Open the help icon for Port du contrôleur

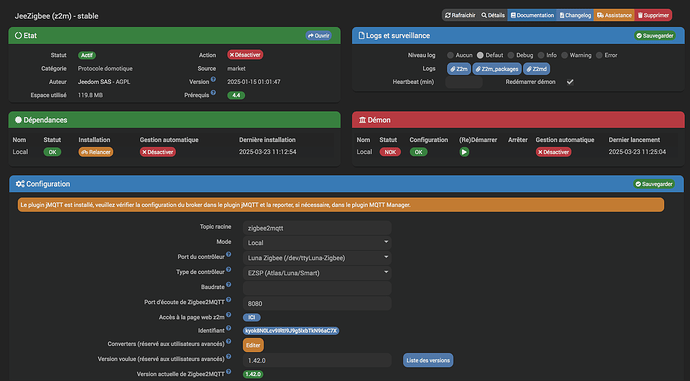228,255
